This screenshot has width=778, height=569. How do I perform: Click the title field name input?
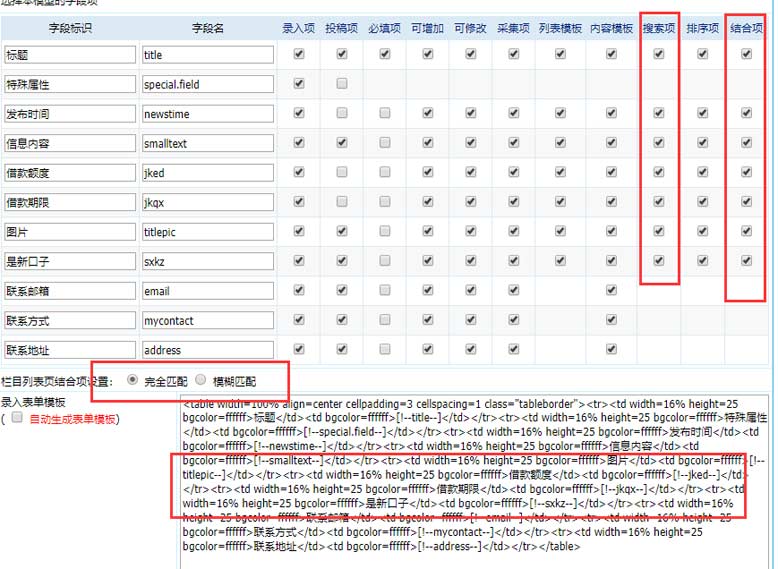point(207,55)
